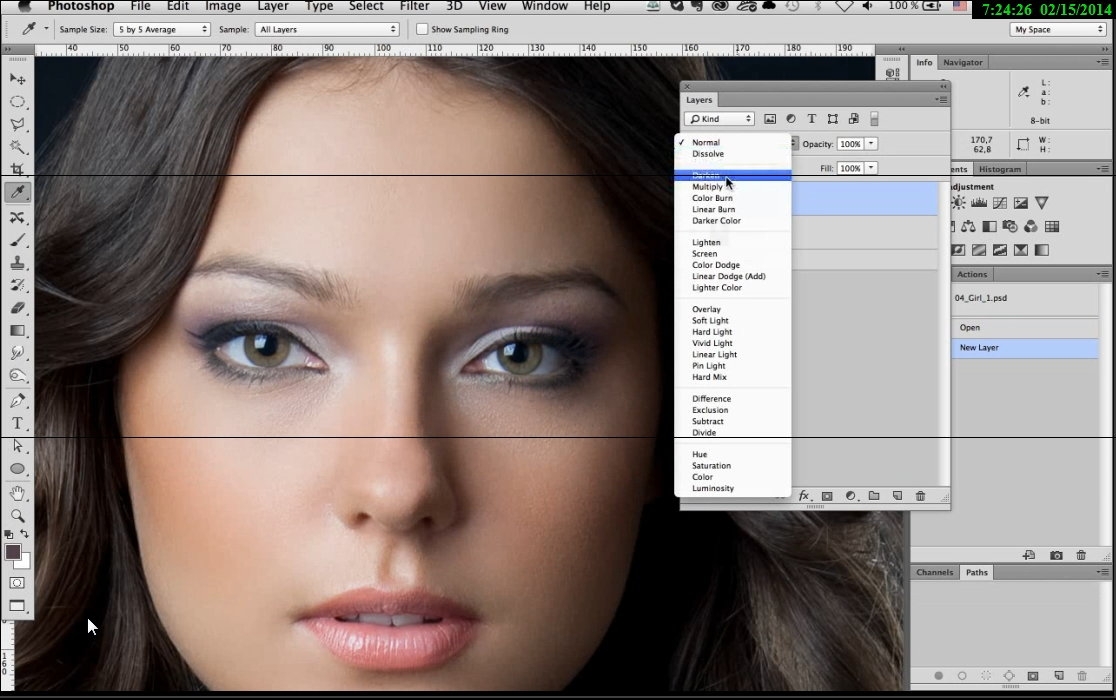Image resolution: width=1116 pixels, height=700 pixels.
Task: Switch to the Navigator tab
Action: 962,63
